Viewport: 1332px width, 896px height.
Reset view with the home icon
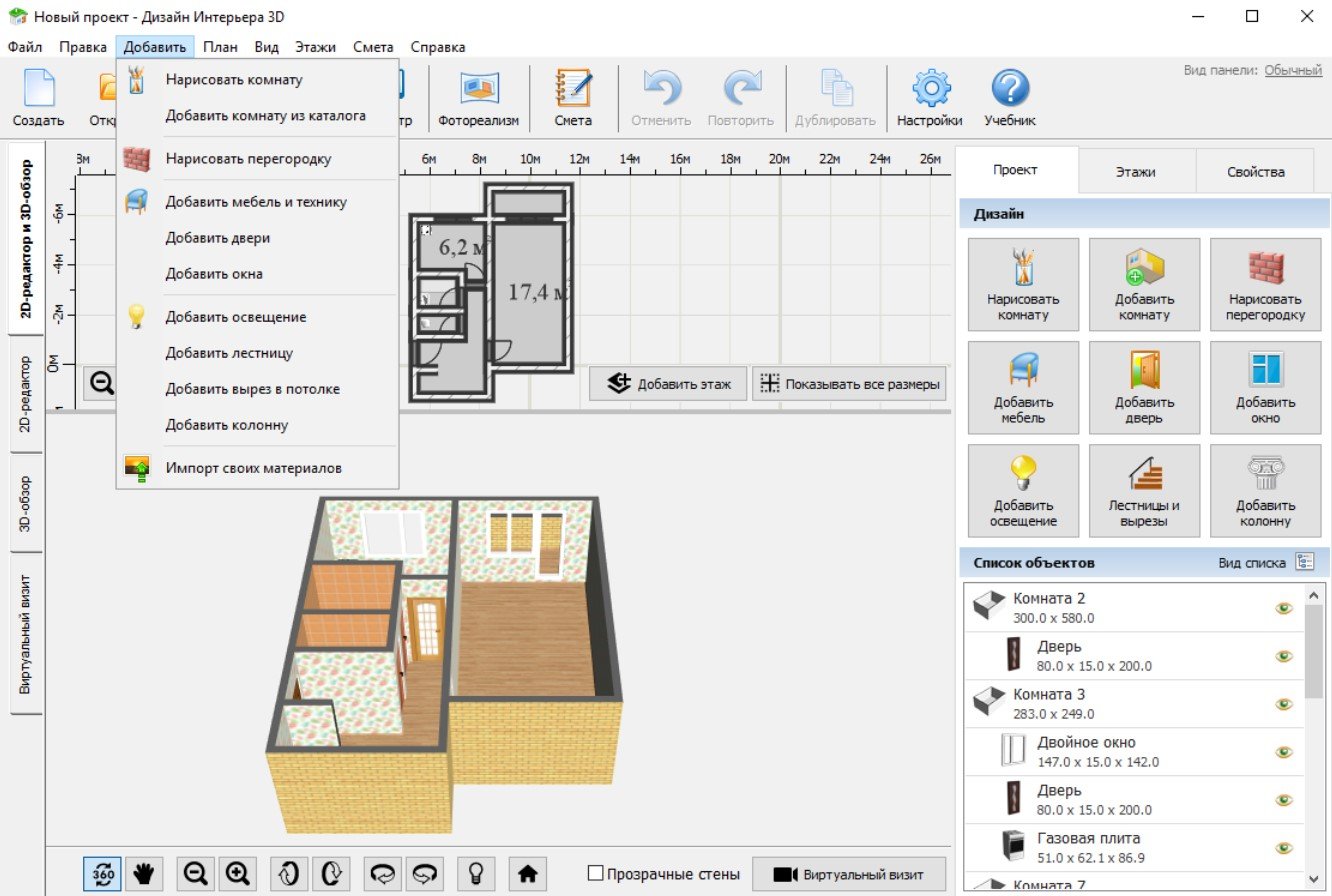click(x=528, y=873)
